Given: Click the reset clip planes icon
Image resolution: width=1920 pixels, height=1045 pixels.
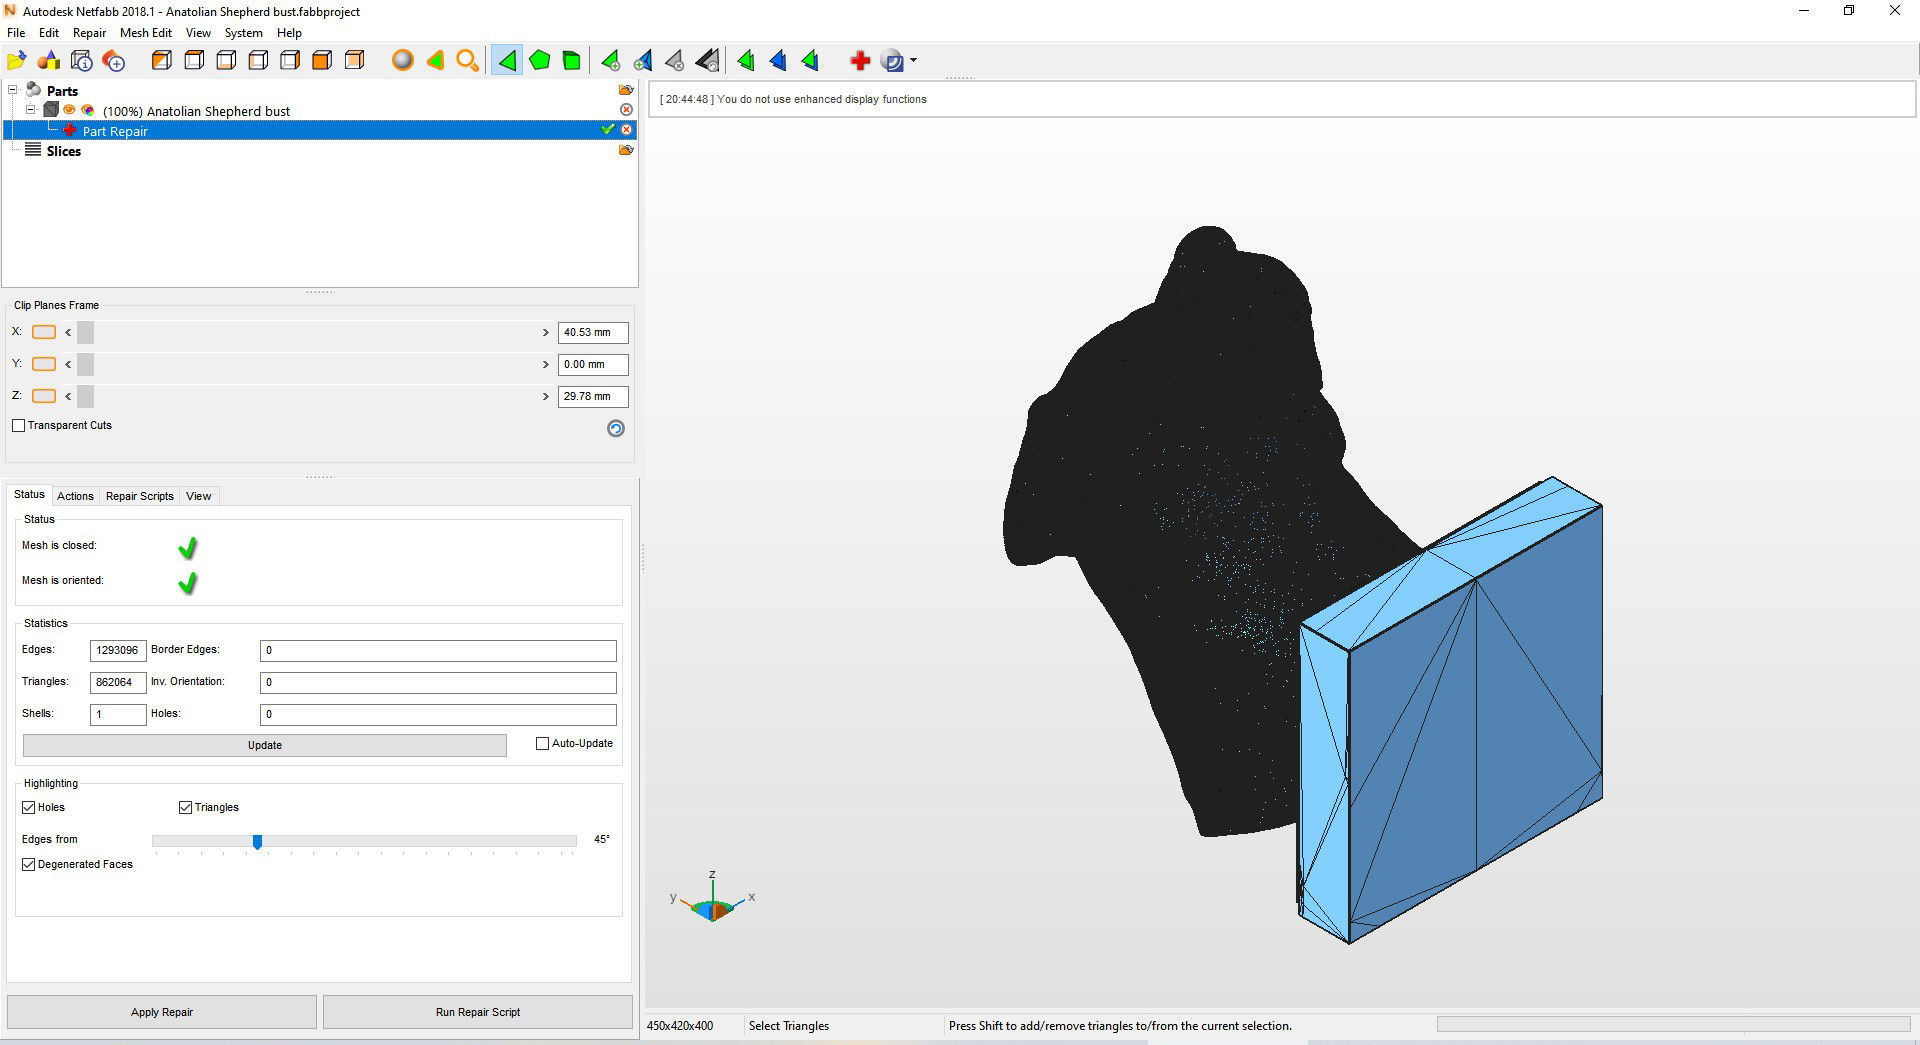Looking at the screenshot, I should click(x=616, y=428).
